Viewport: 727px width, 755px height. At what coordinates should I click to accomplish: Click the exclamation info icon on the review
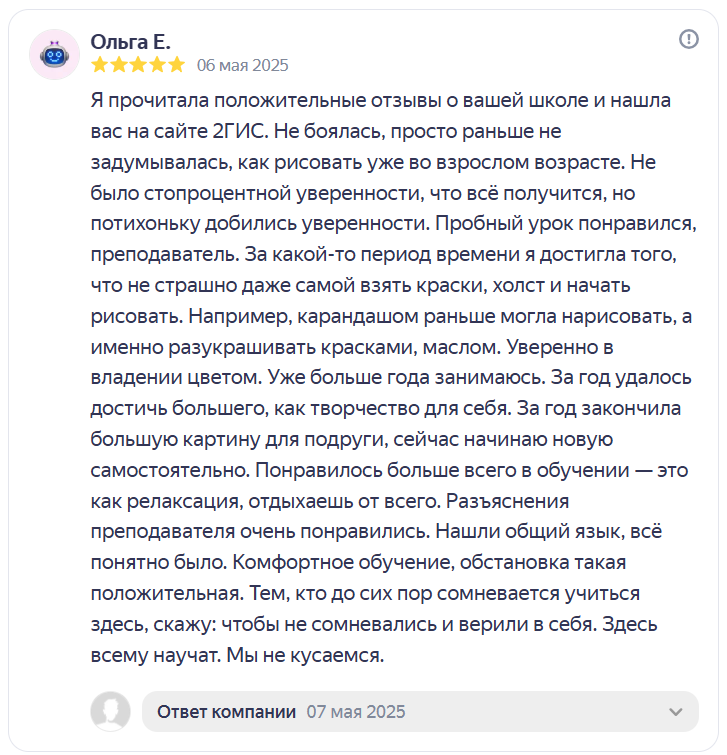point(689,39)
